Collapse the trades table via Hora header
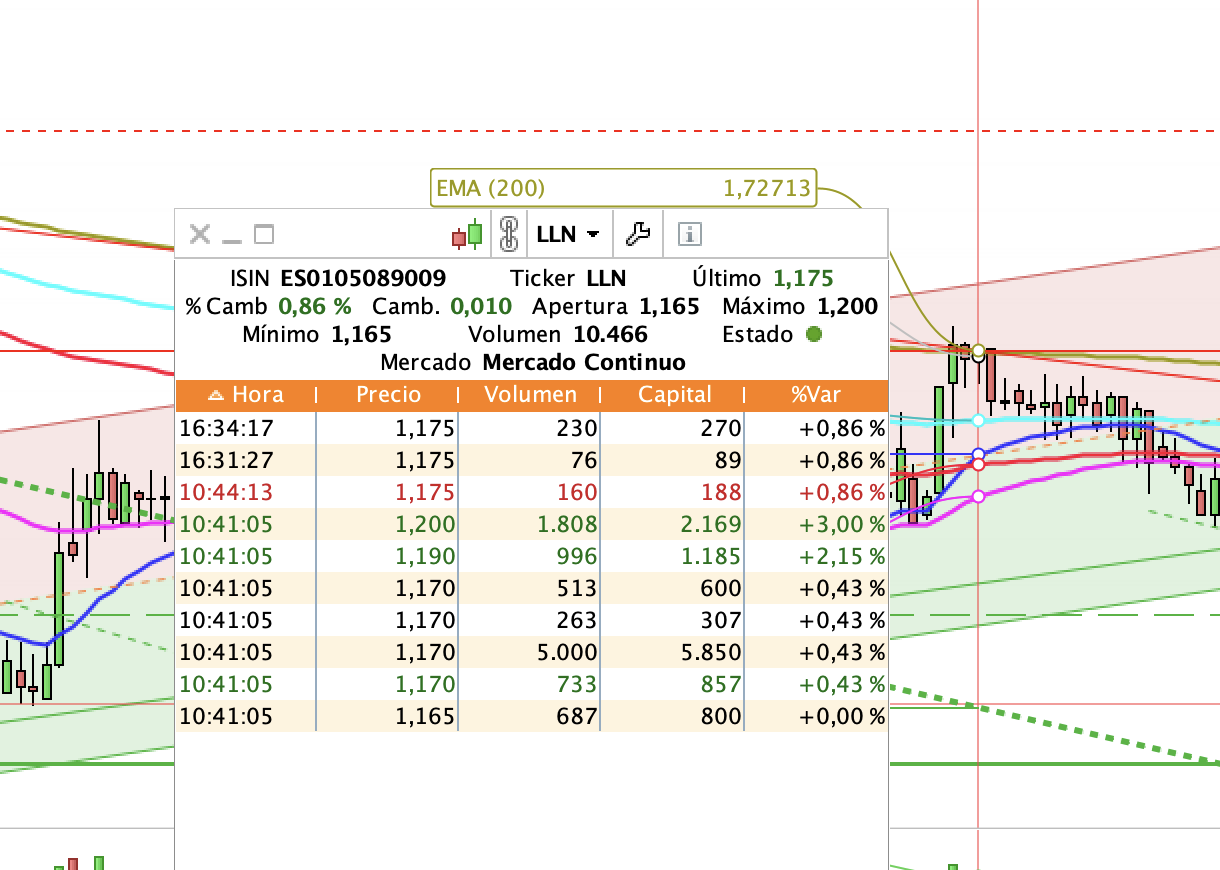This screenshot has width=1220, height=870. pos(258,394)
